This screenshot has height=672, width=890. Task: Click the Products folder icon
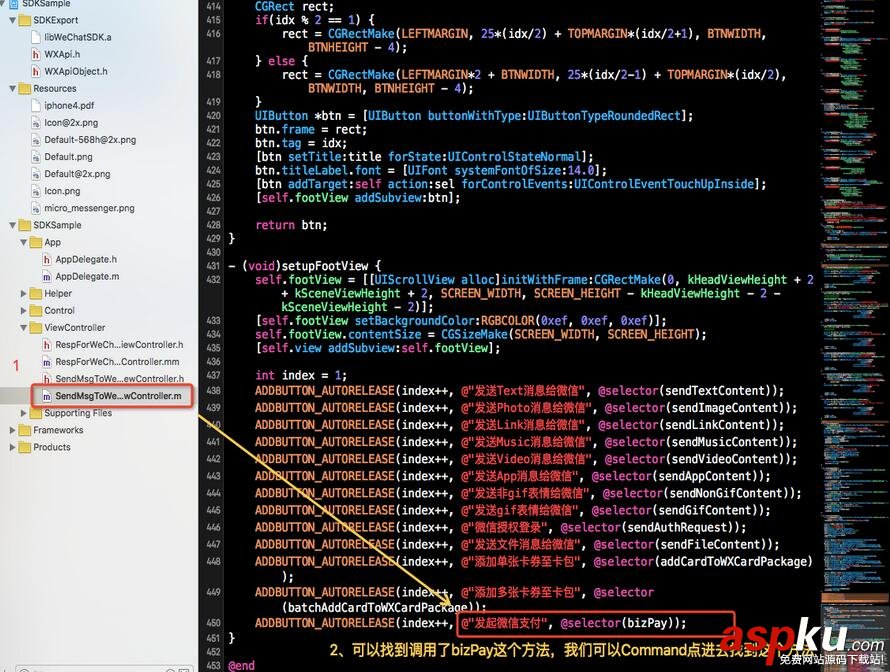pos(24,447)
